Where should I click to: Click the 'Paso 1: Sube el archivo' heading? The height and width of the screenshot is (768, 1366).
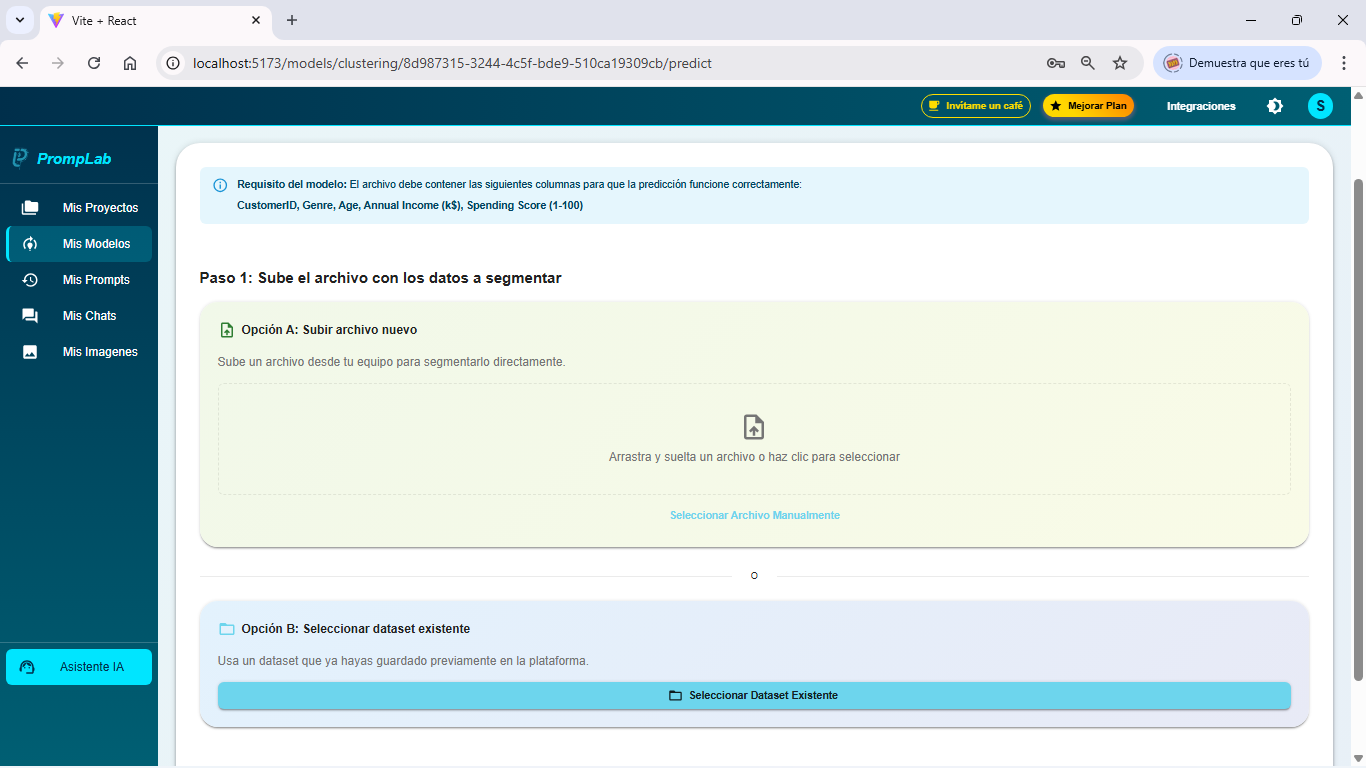(x=380, y=278)
